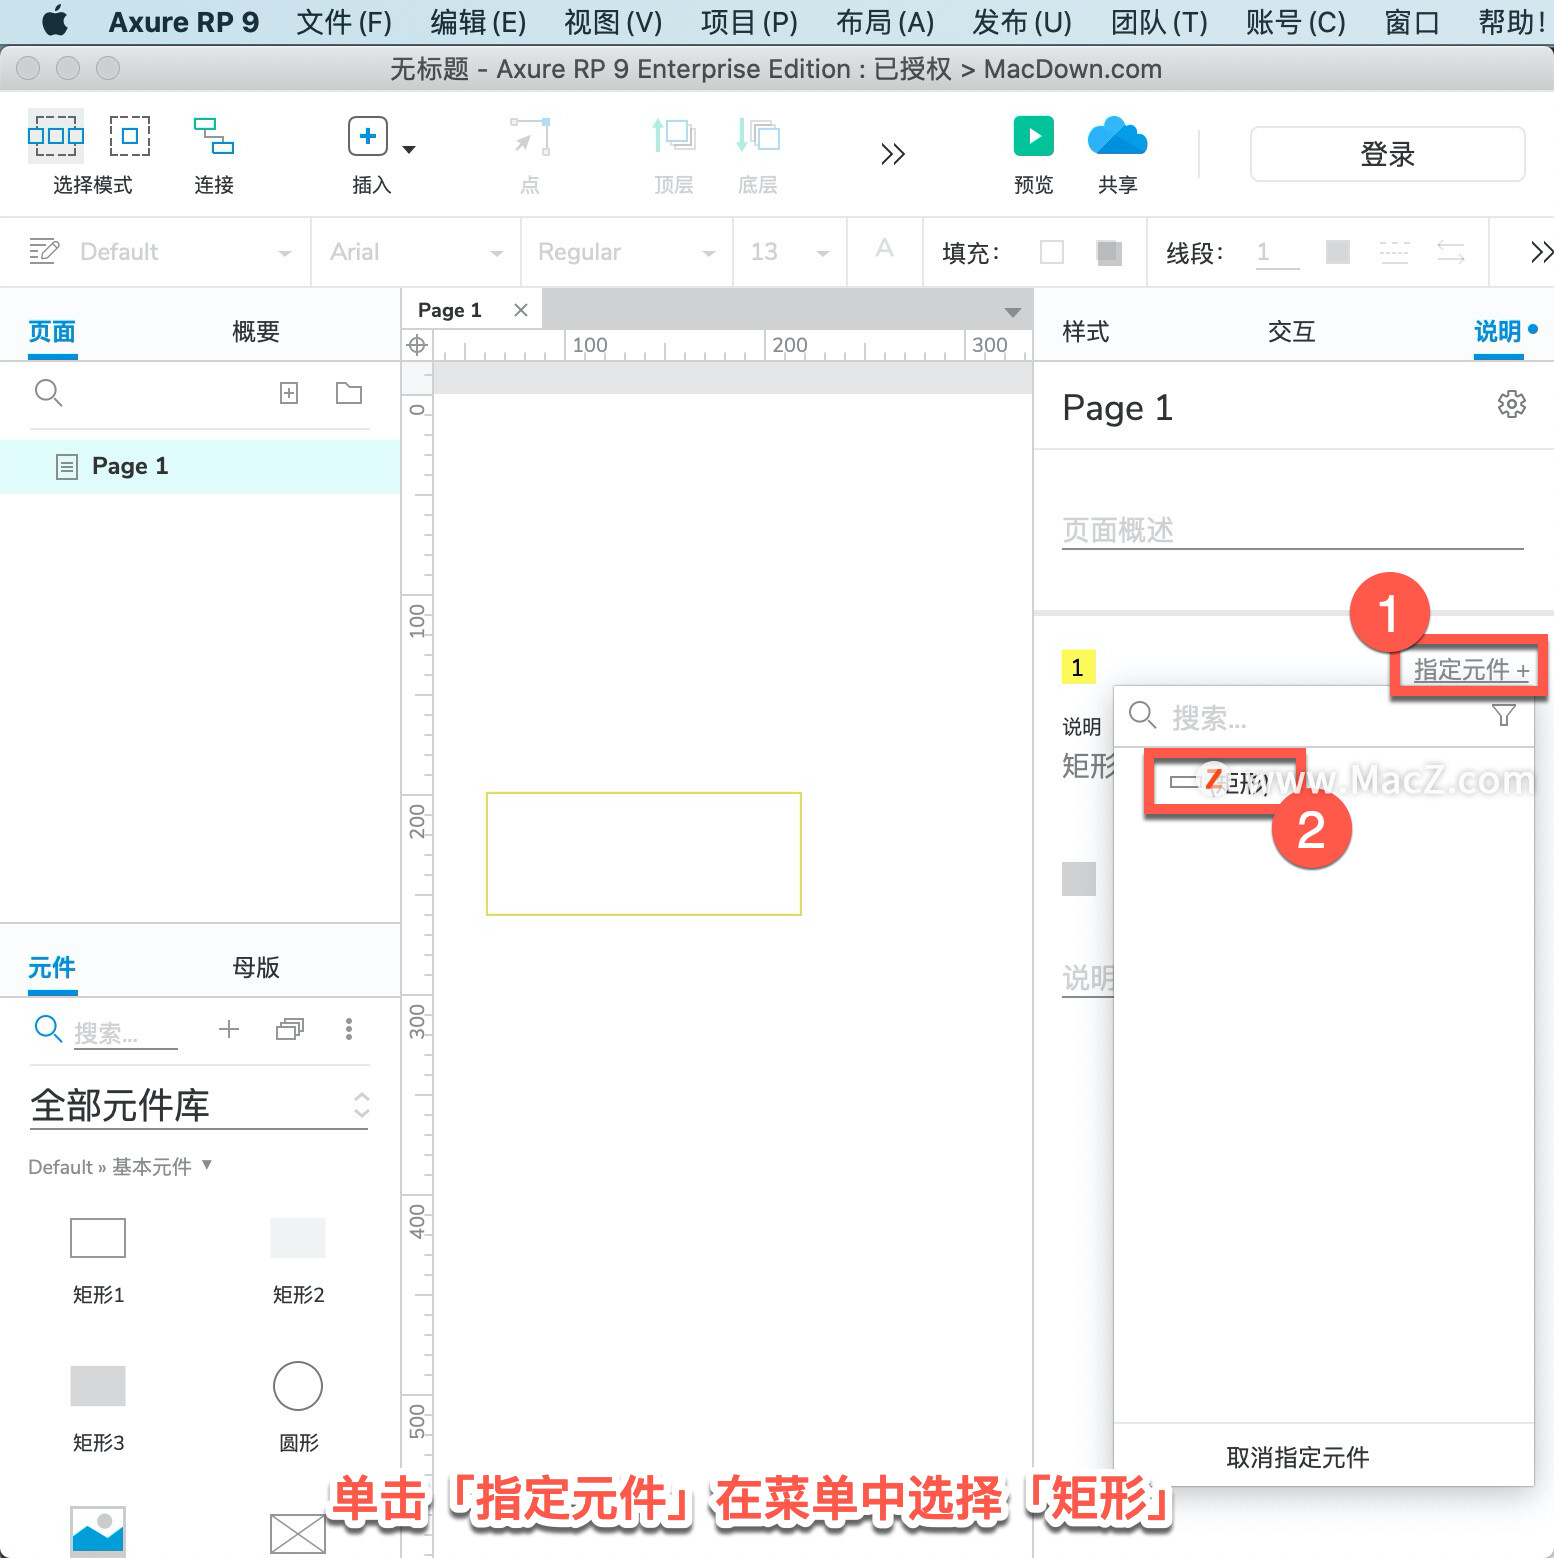Click the add library plus icon
Viewport: 1554px width, 1558px height.
point(229,1029)
